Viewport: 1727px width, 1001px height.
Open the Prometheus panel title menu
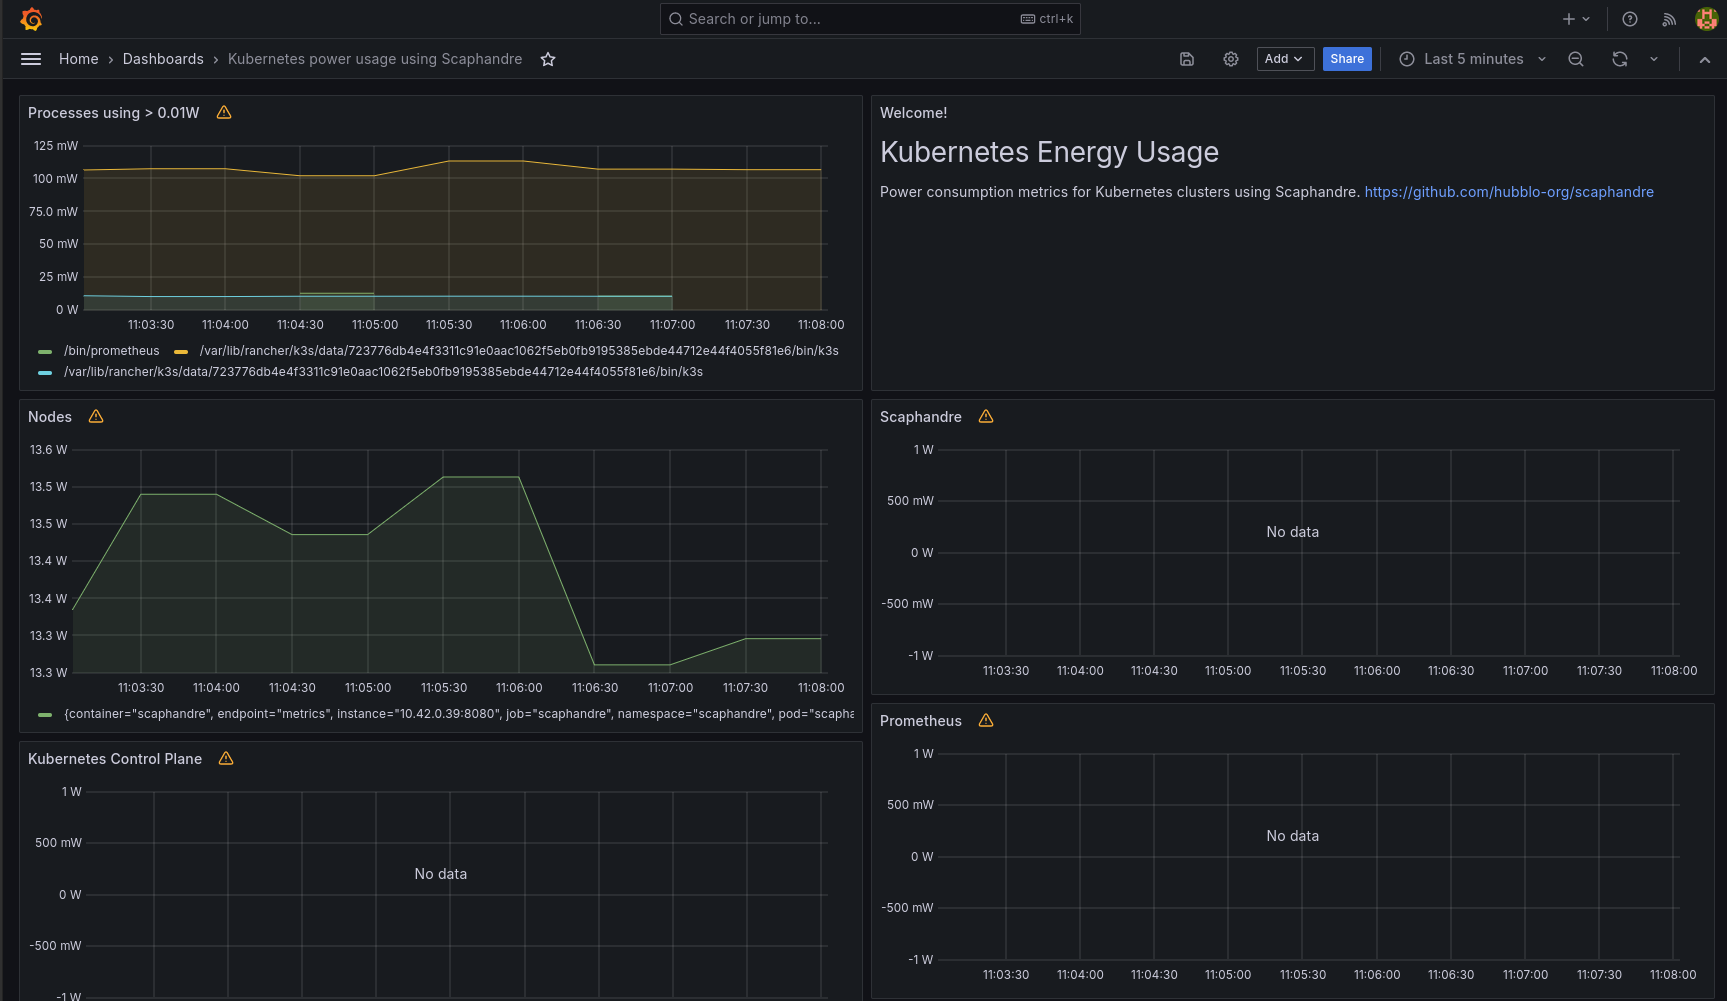(x=921, y=721)
